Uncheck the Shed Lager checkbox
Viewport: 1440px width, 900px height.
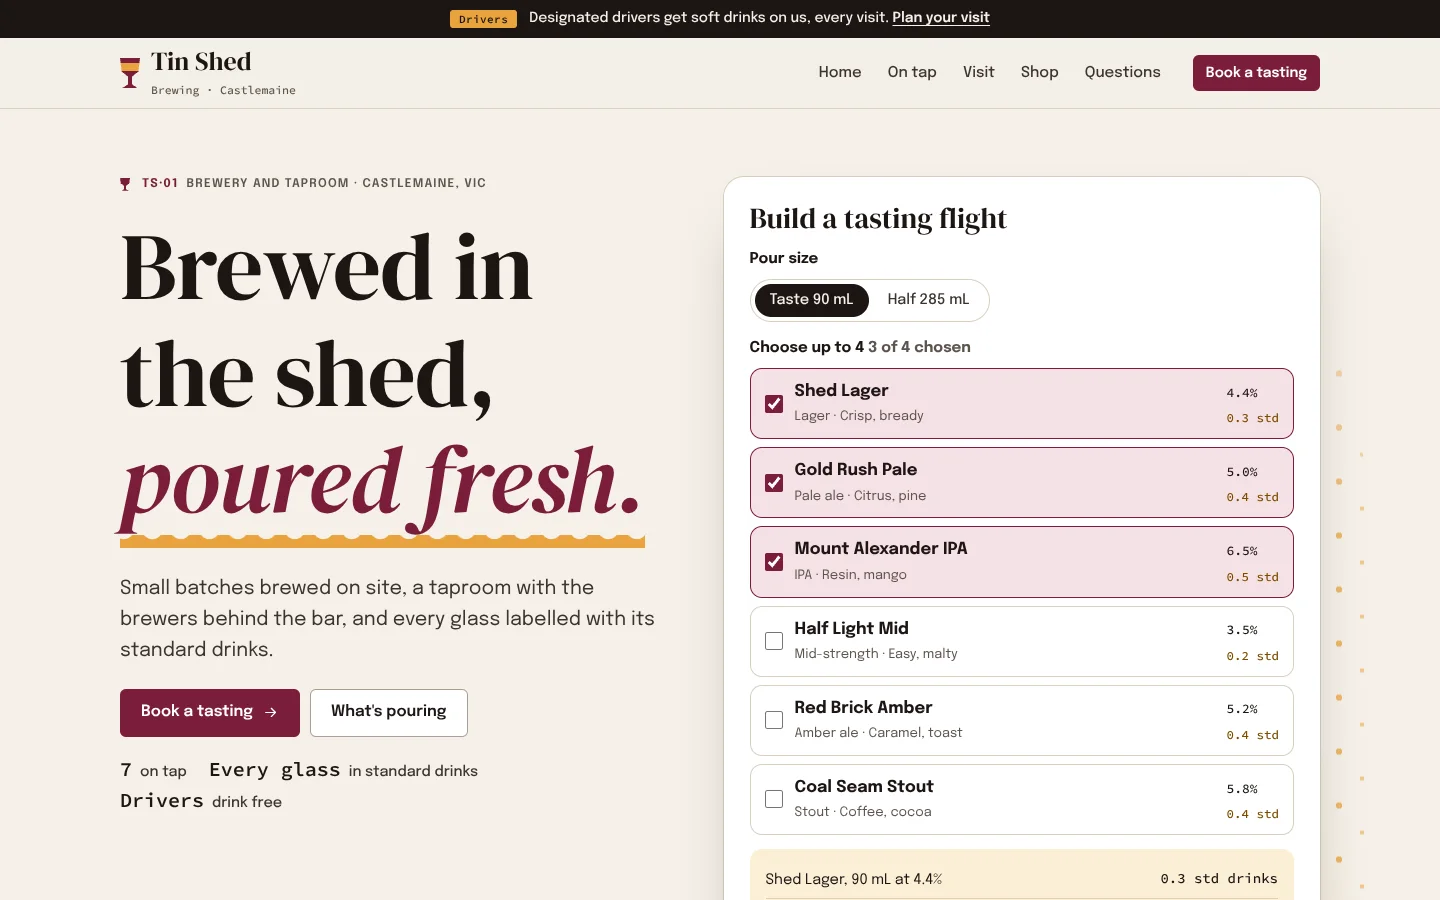[x=774, y=404]
